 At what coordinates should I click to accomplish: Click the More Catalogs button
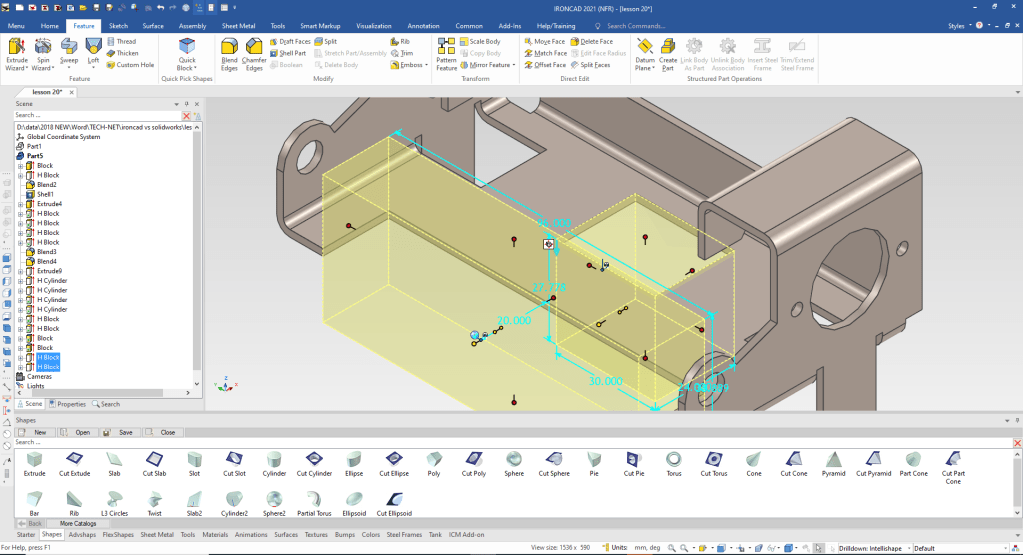[x=77, y=523]
